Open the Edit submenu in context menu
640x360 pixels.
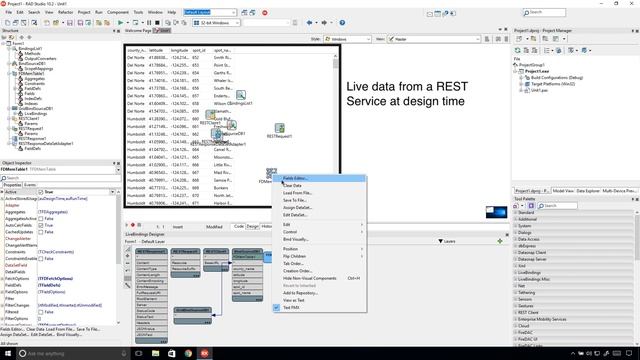point(319,225)
